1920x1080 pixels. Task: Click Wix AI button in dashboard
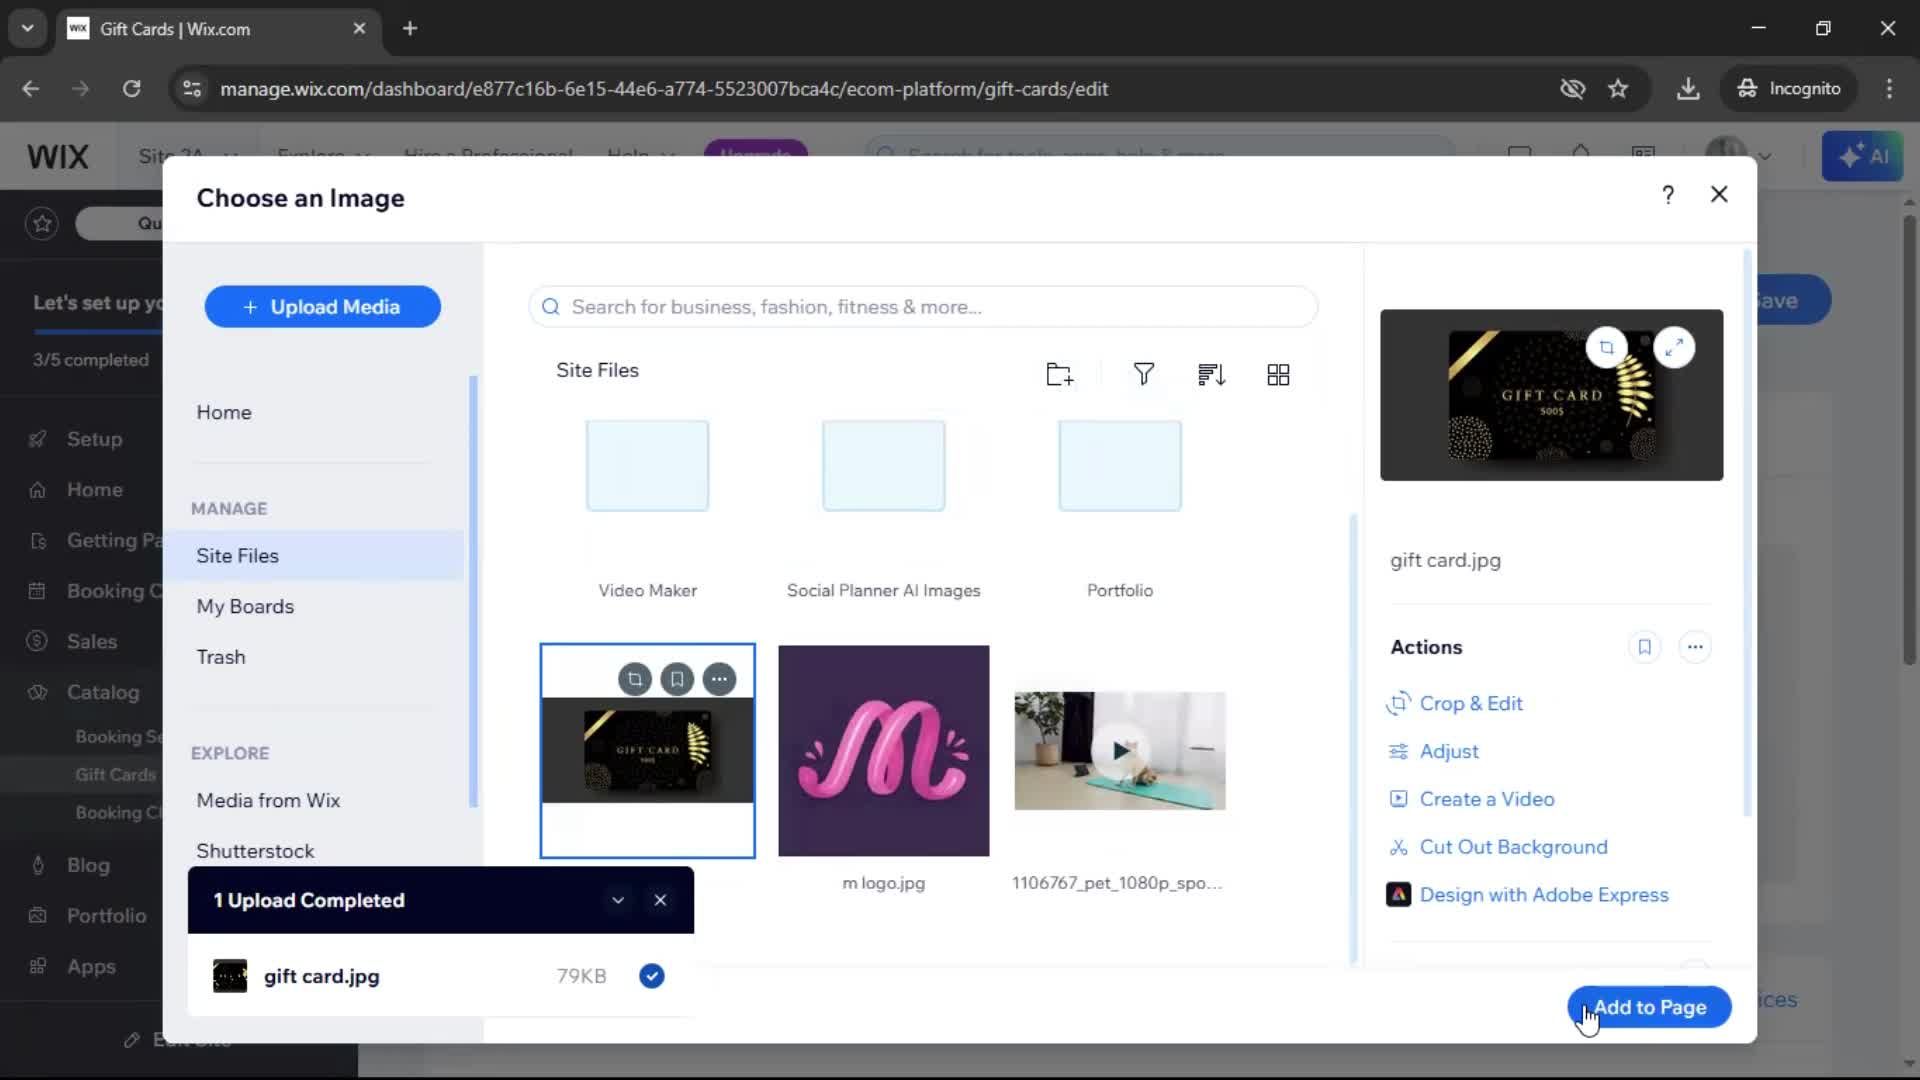click(x=1862, y=156)
